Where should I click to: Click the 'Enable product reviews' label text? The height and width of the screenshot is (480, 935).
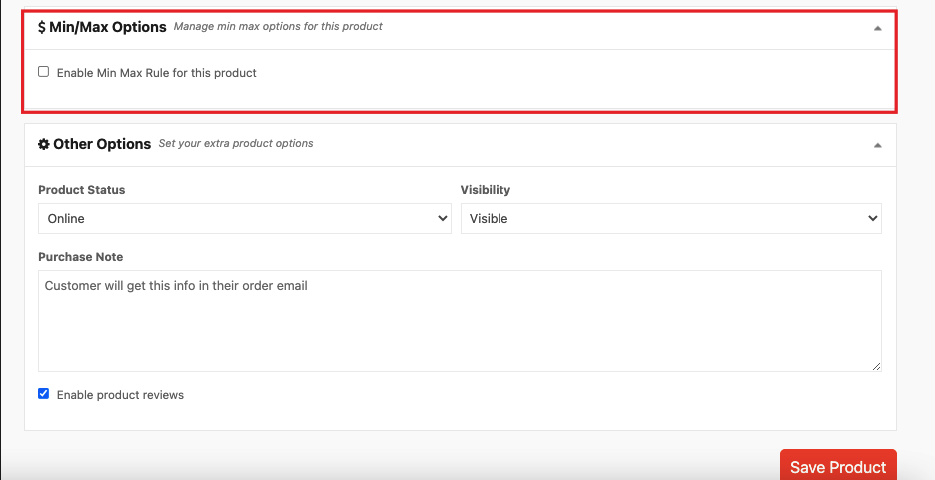[x=120, y=395]
